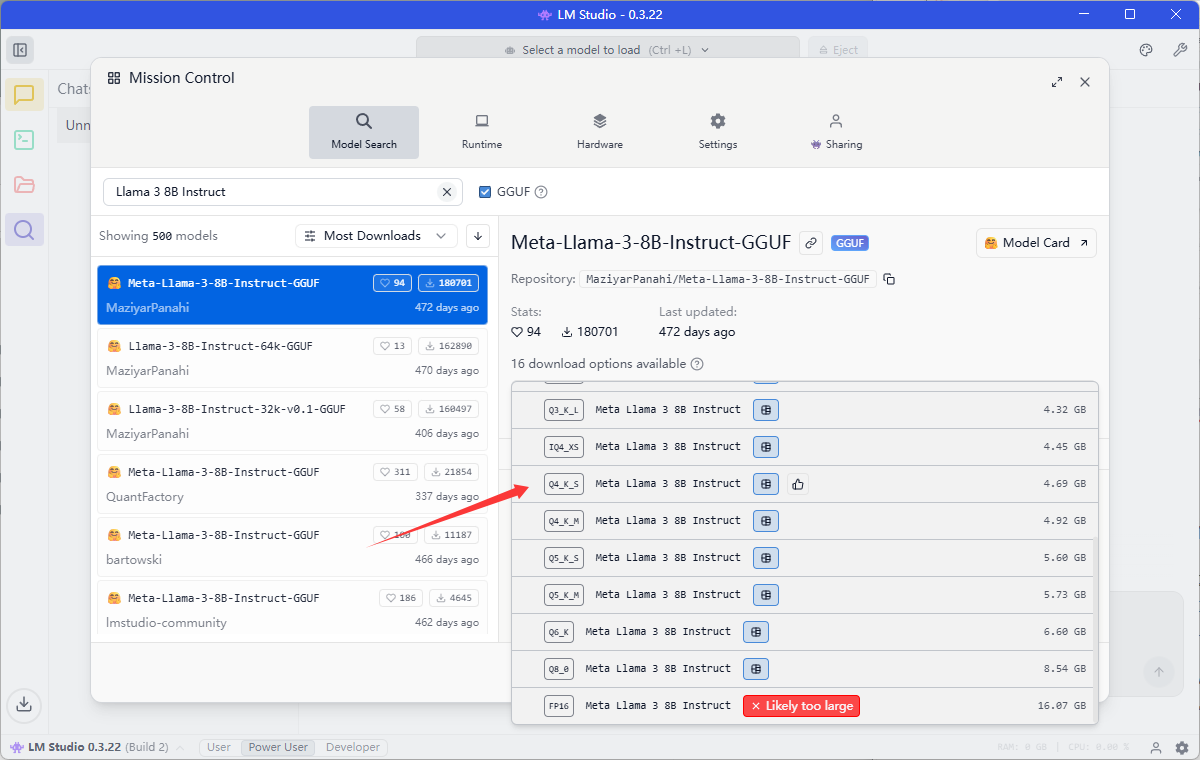Viewport: 1200px width, 760px height.
Task: Close the Mission Control dialog
Action: point(1085,82)
